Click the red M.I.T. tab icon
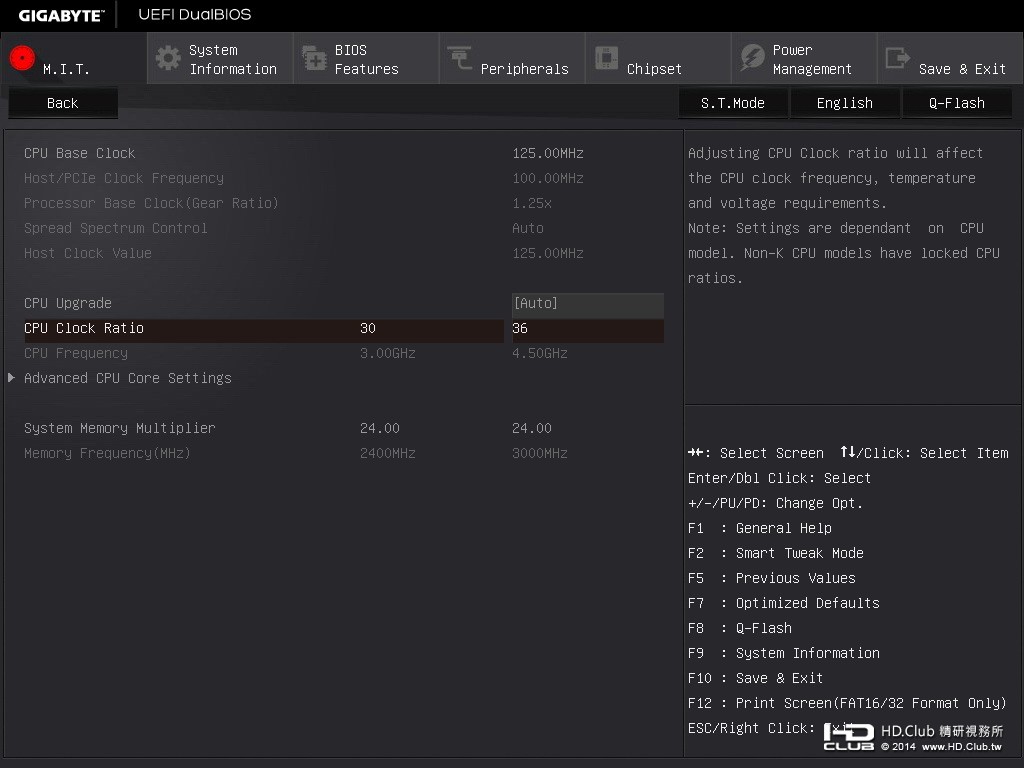1024x768 pixels. click(x=22, y=58)
